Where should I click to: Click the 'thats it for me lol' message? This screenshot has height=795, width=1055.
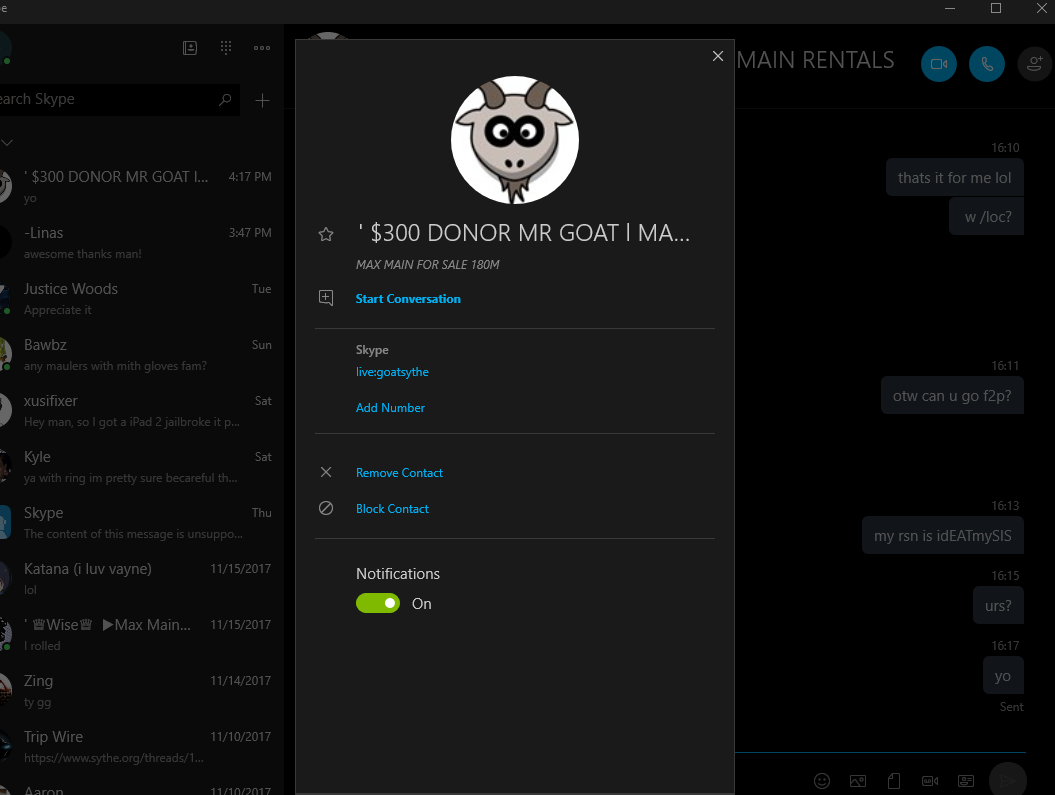(954, 178)
